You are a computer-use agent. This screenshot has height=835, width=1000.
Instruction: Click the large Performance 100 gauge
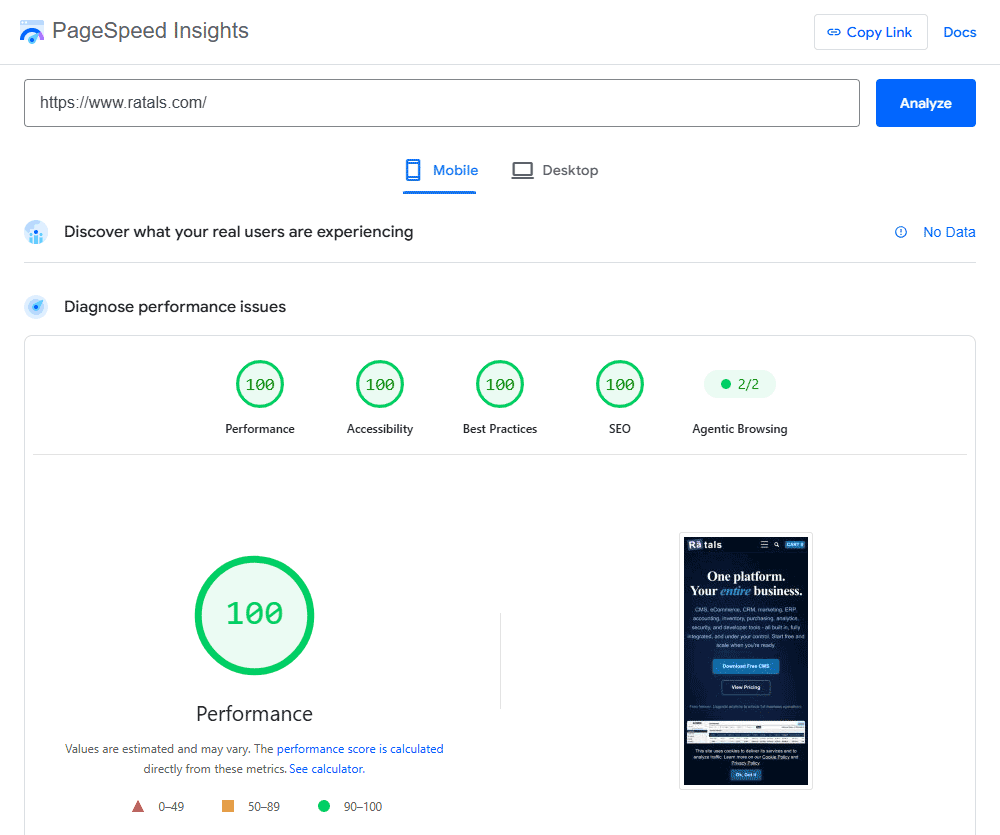(x=254, y=615)
